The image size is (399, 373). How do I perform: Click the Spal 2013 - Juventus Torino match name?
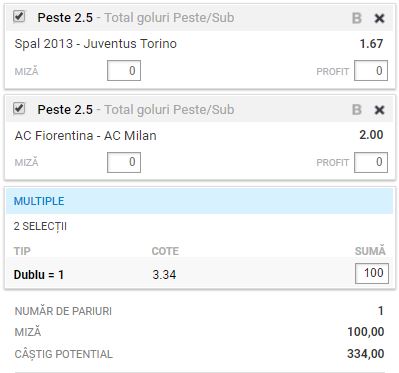click(x=96, y=44)
